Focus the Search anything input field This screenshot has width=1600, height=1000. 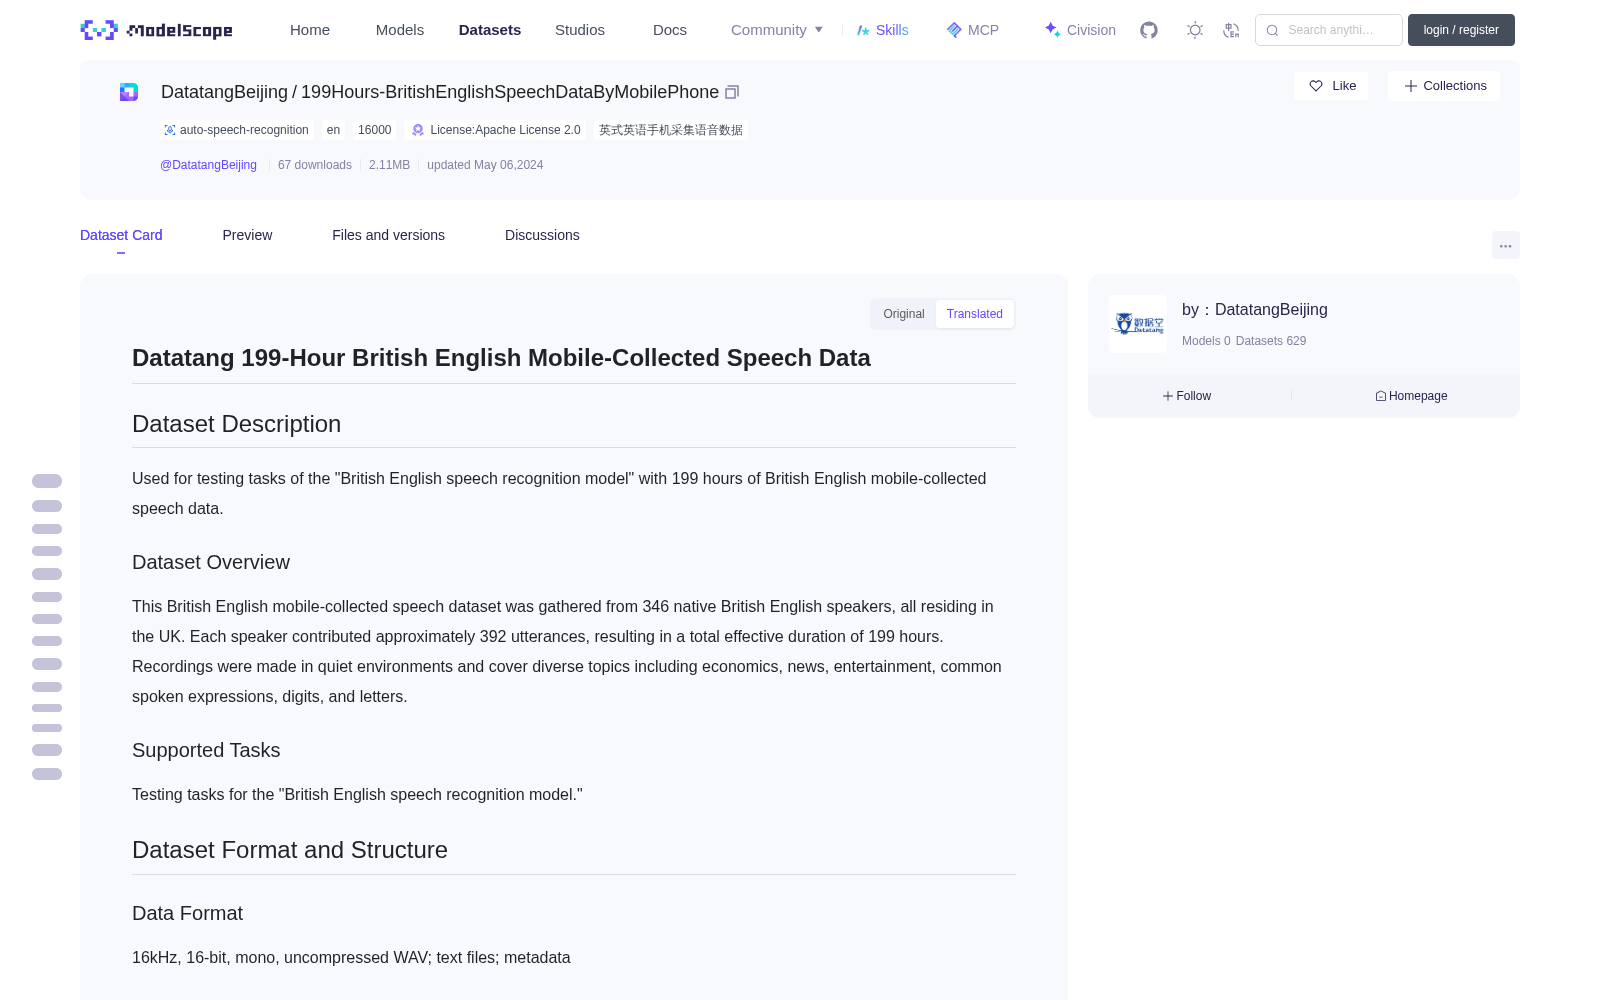point(1329,30)
